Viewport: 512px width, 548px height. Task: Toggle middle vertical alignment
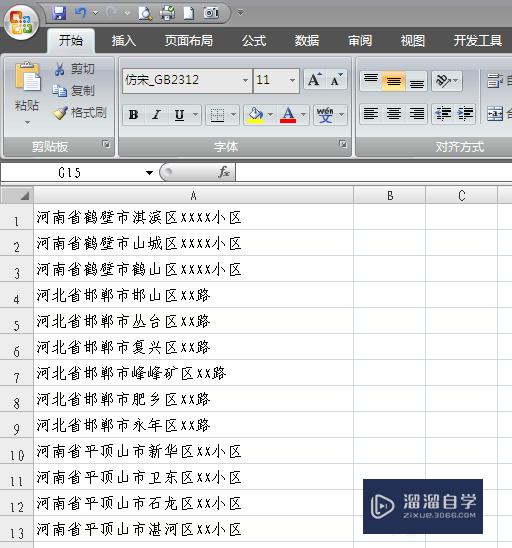tap(394, 81)
